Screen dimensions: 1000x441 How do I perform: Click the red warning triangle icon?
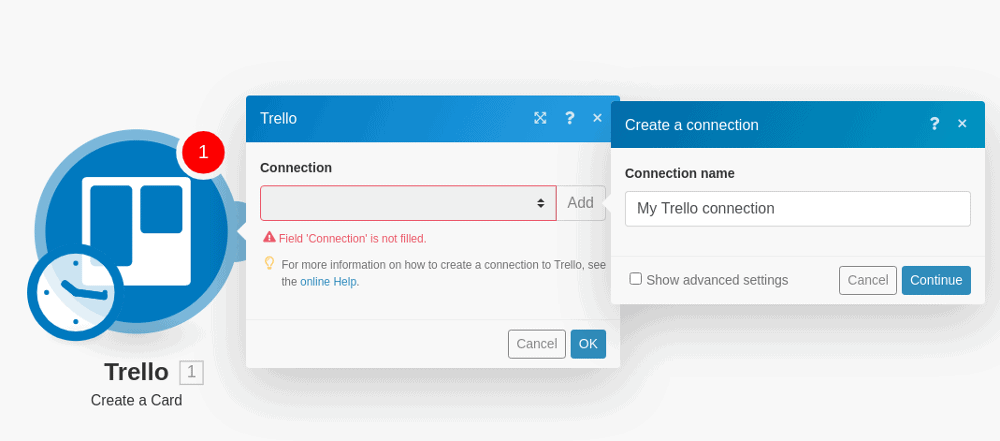(269, 237)
